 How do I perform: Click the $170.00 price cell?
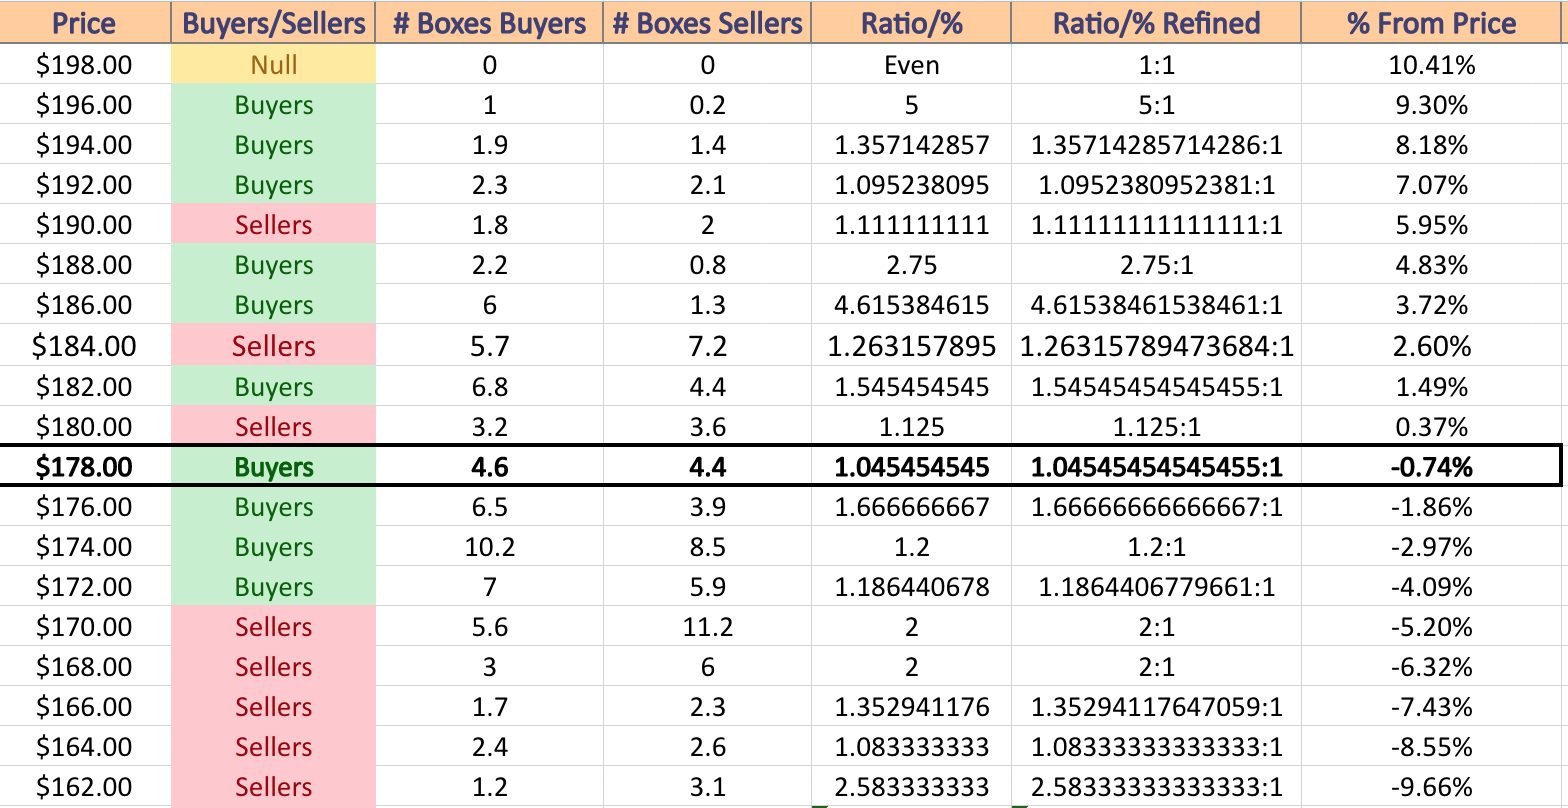coord(85,627)
